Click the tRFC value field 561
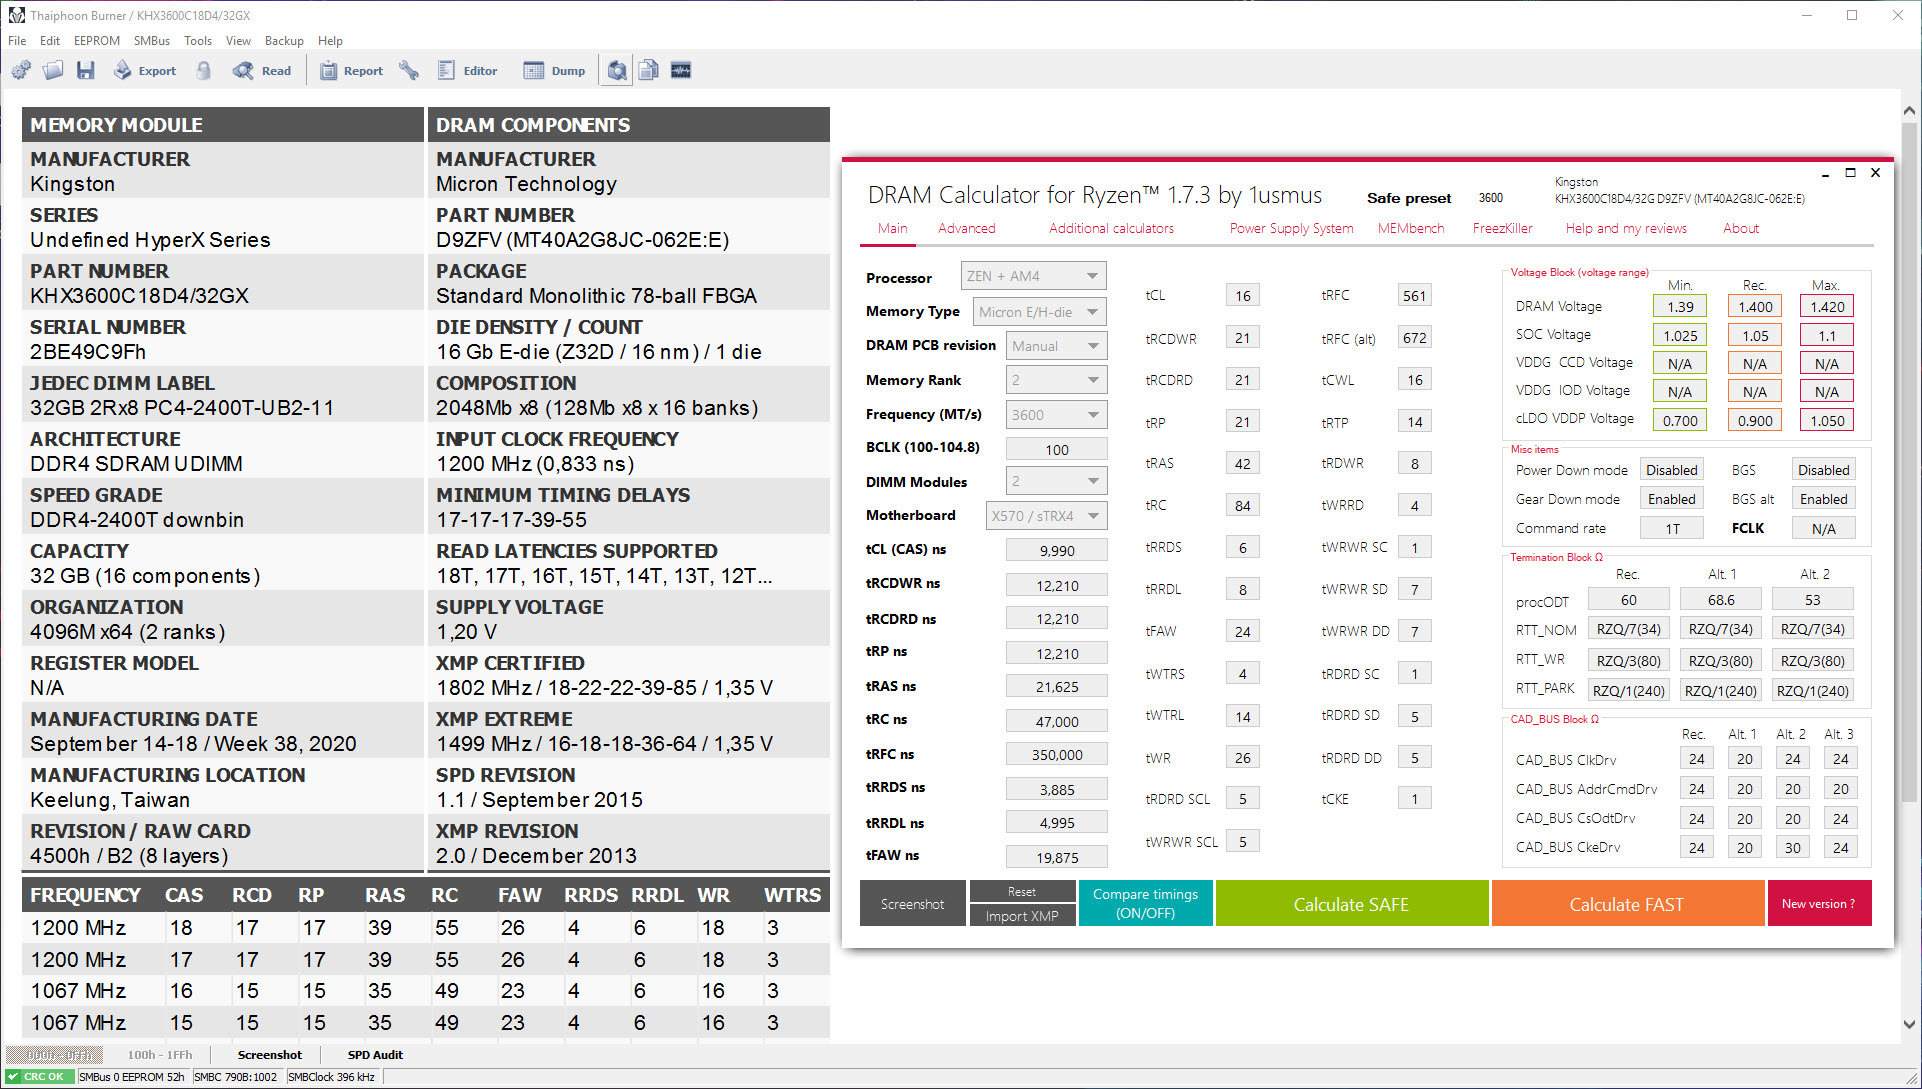 tap(1414, 295)
